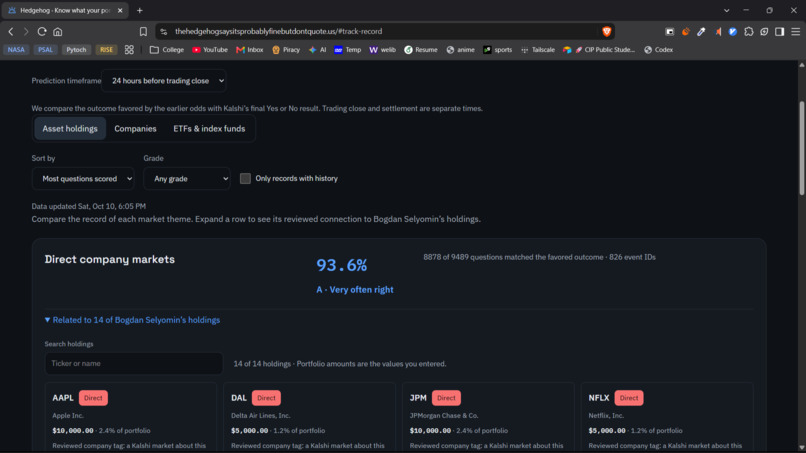Click the page vertical scrollbar thumb

pyautogui.click(x=801, y=148)
